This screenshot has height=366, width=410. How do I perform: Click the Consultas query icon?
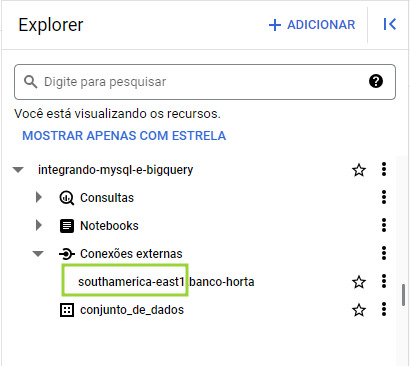tap(67, 198)
